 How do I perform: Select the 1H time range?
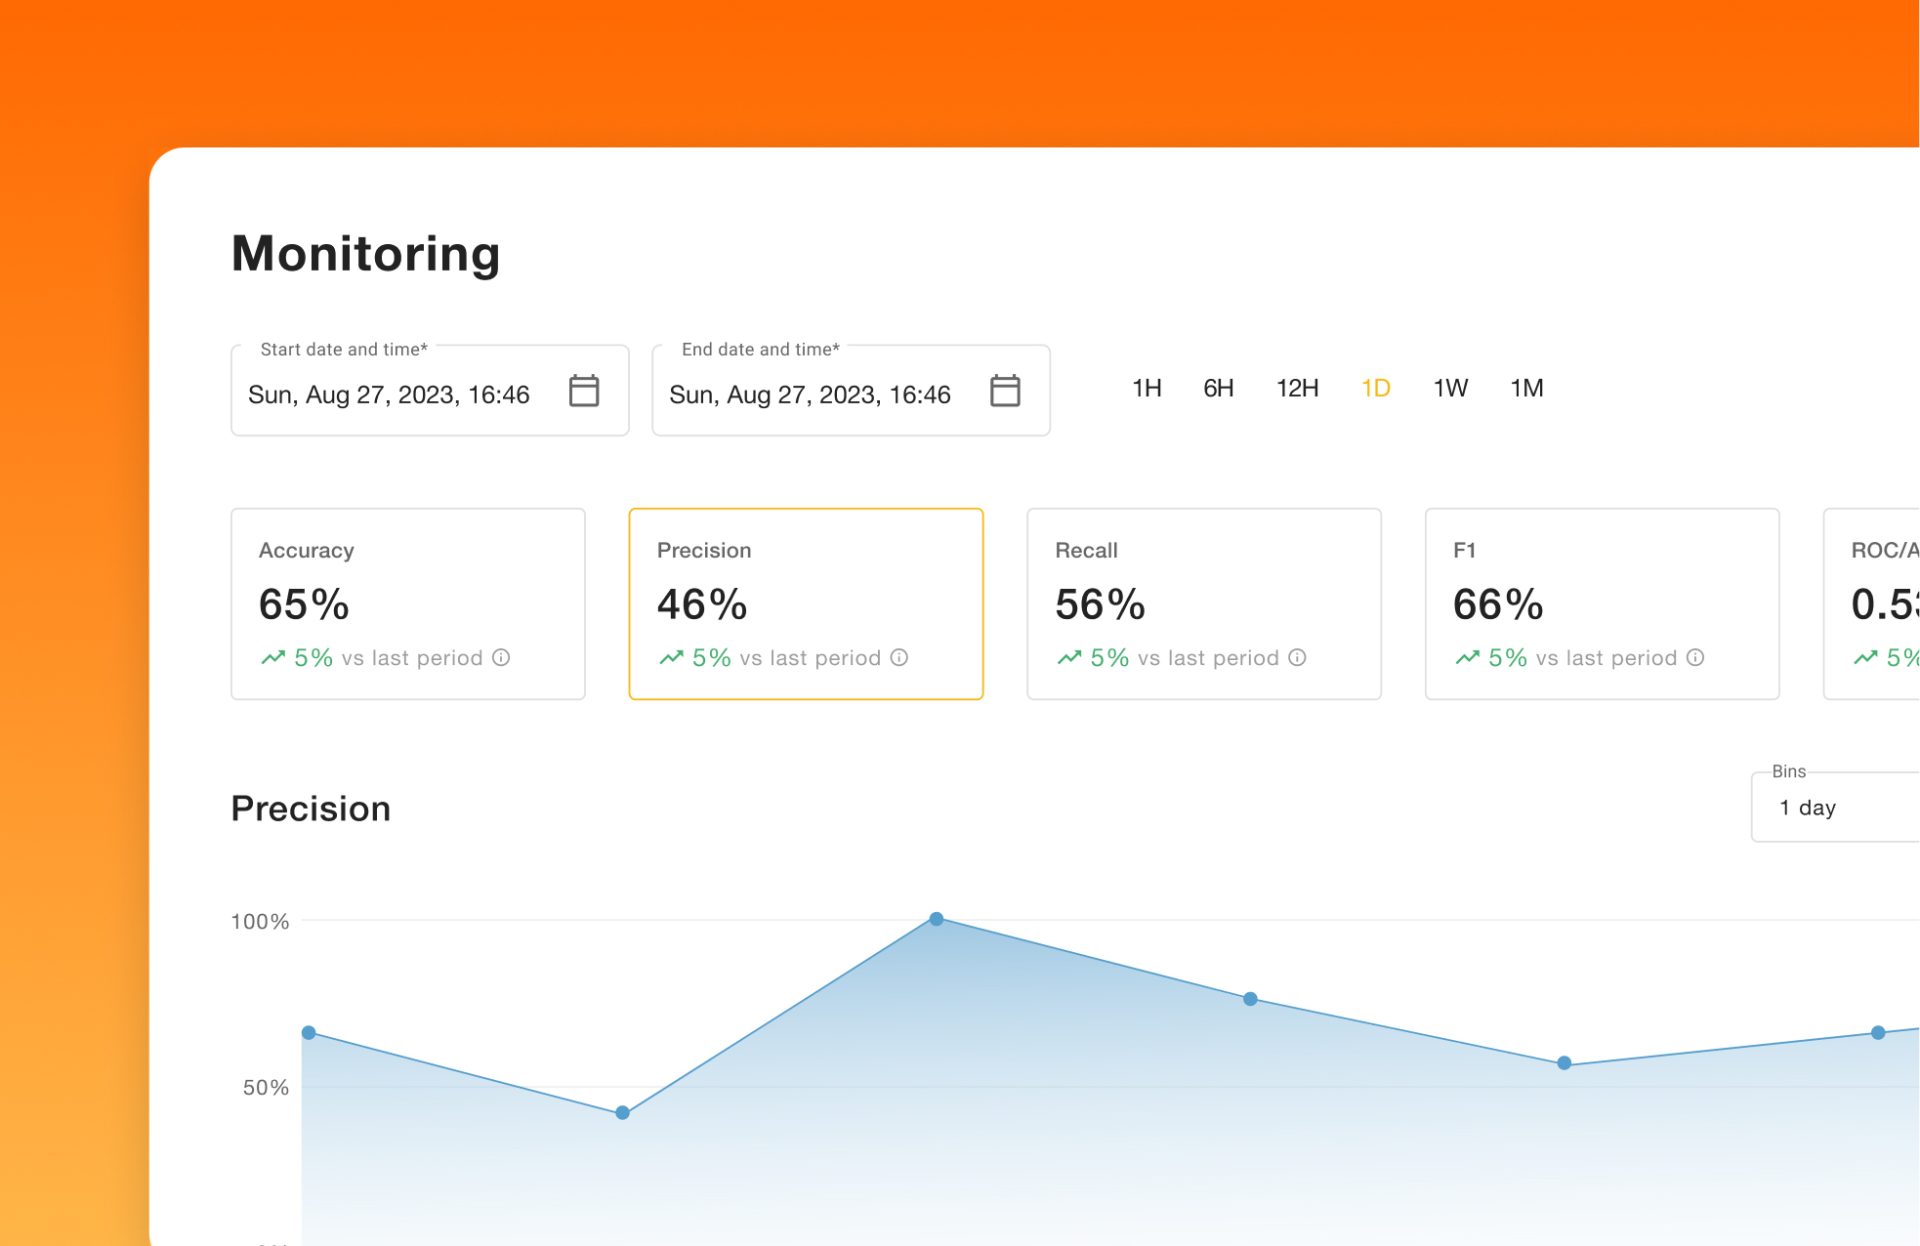tap(1146, 388)
